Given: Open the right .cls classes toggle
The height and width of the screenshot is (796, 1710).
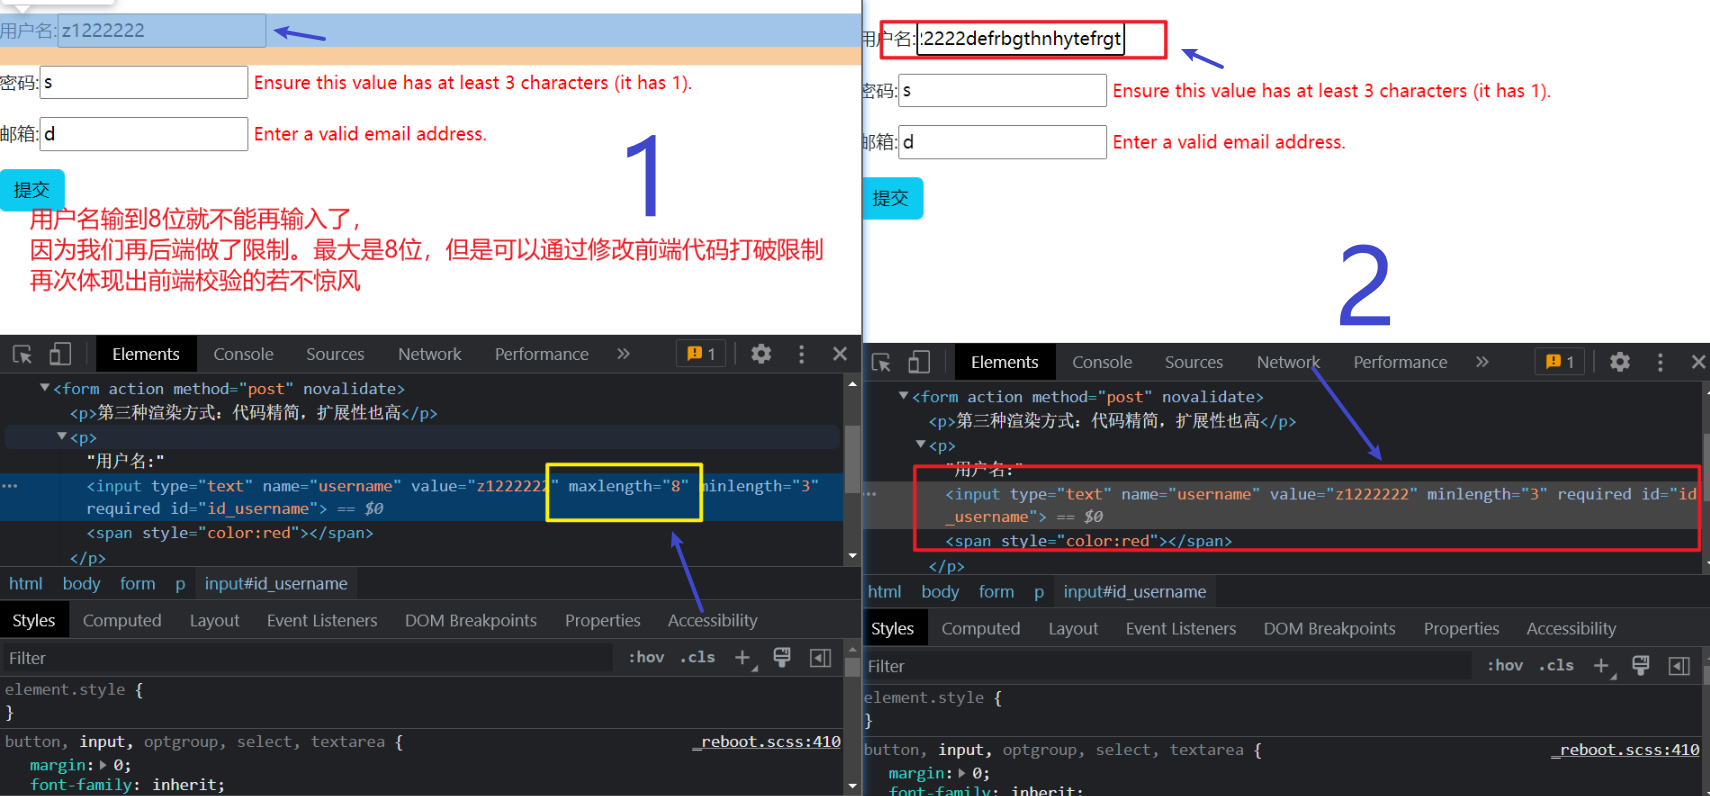Looking at the screenshot, I should click(x=1556, y=666).
